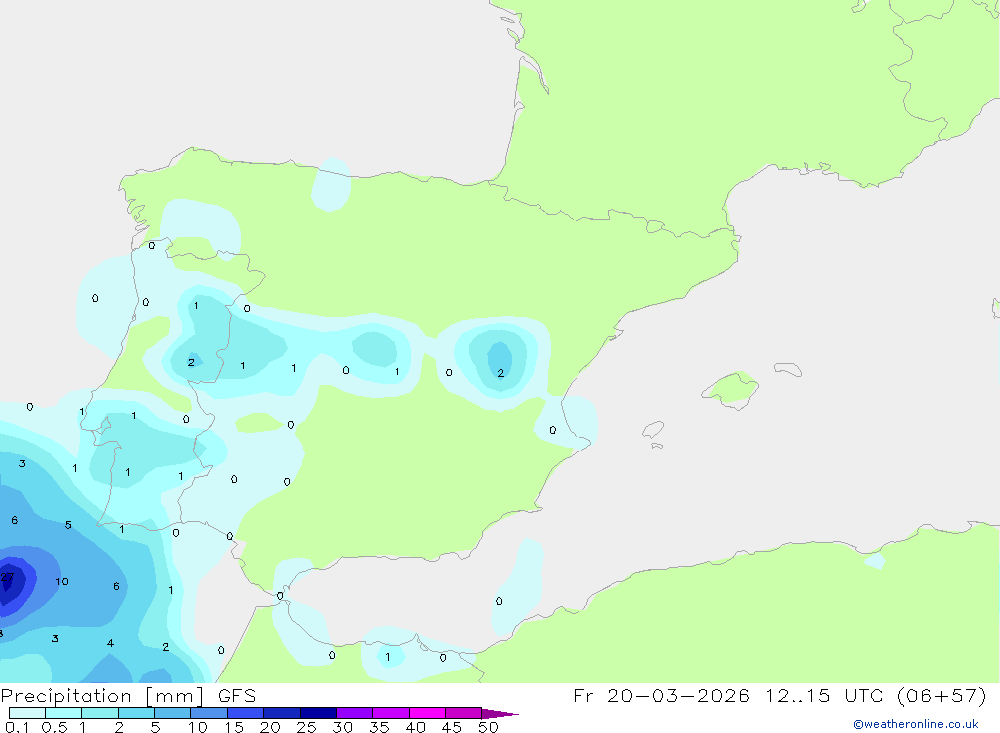Viewport: 1000px width, 733px height.
Task: Click the '5' precipitation value on the map
Action: 68,525
